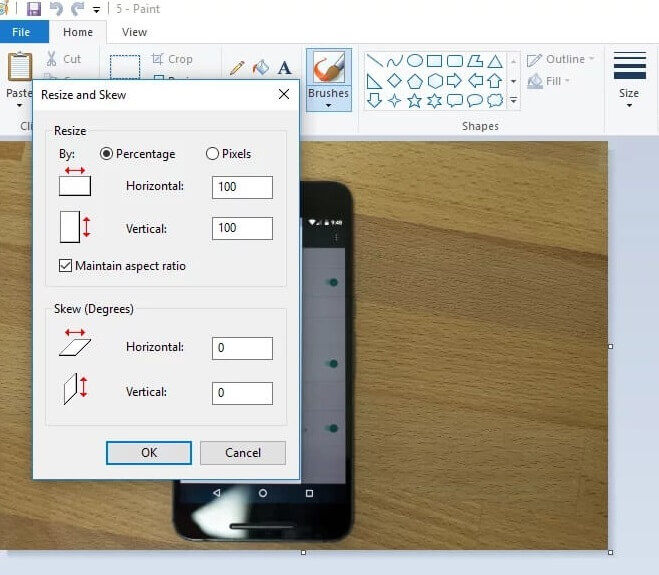Viewport: 659px width, 575px height.
Task: Select the Oval callout shape
Action: pos(475,101)
